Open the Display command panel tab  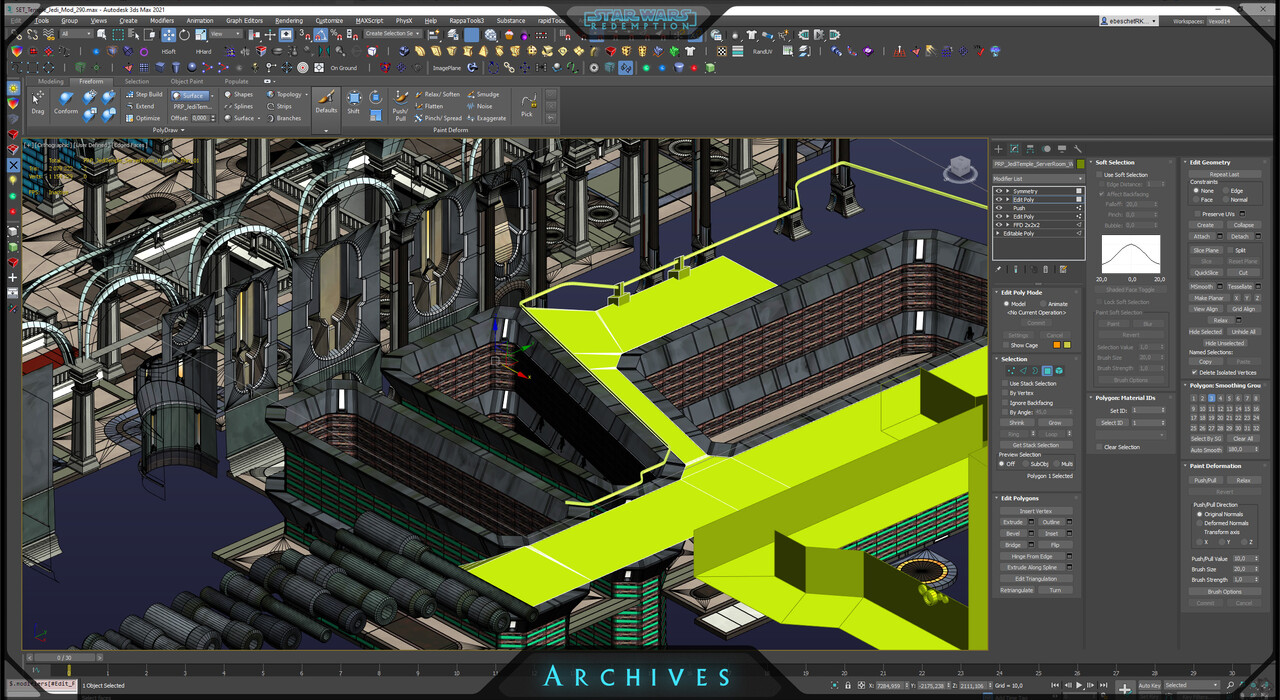[x=1062, y=148]
